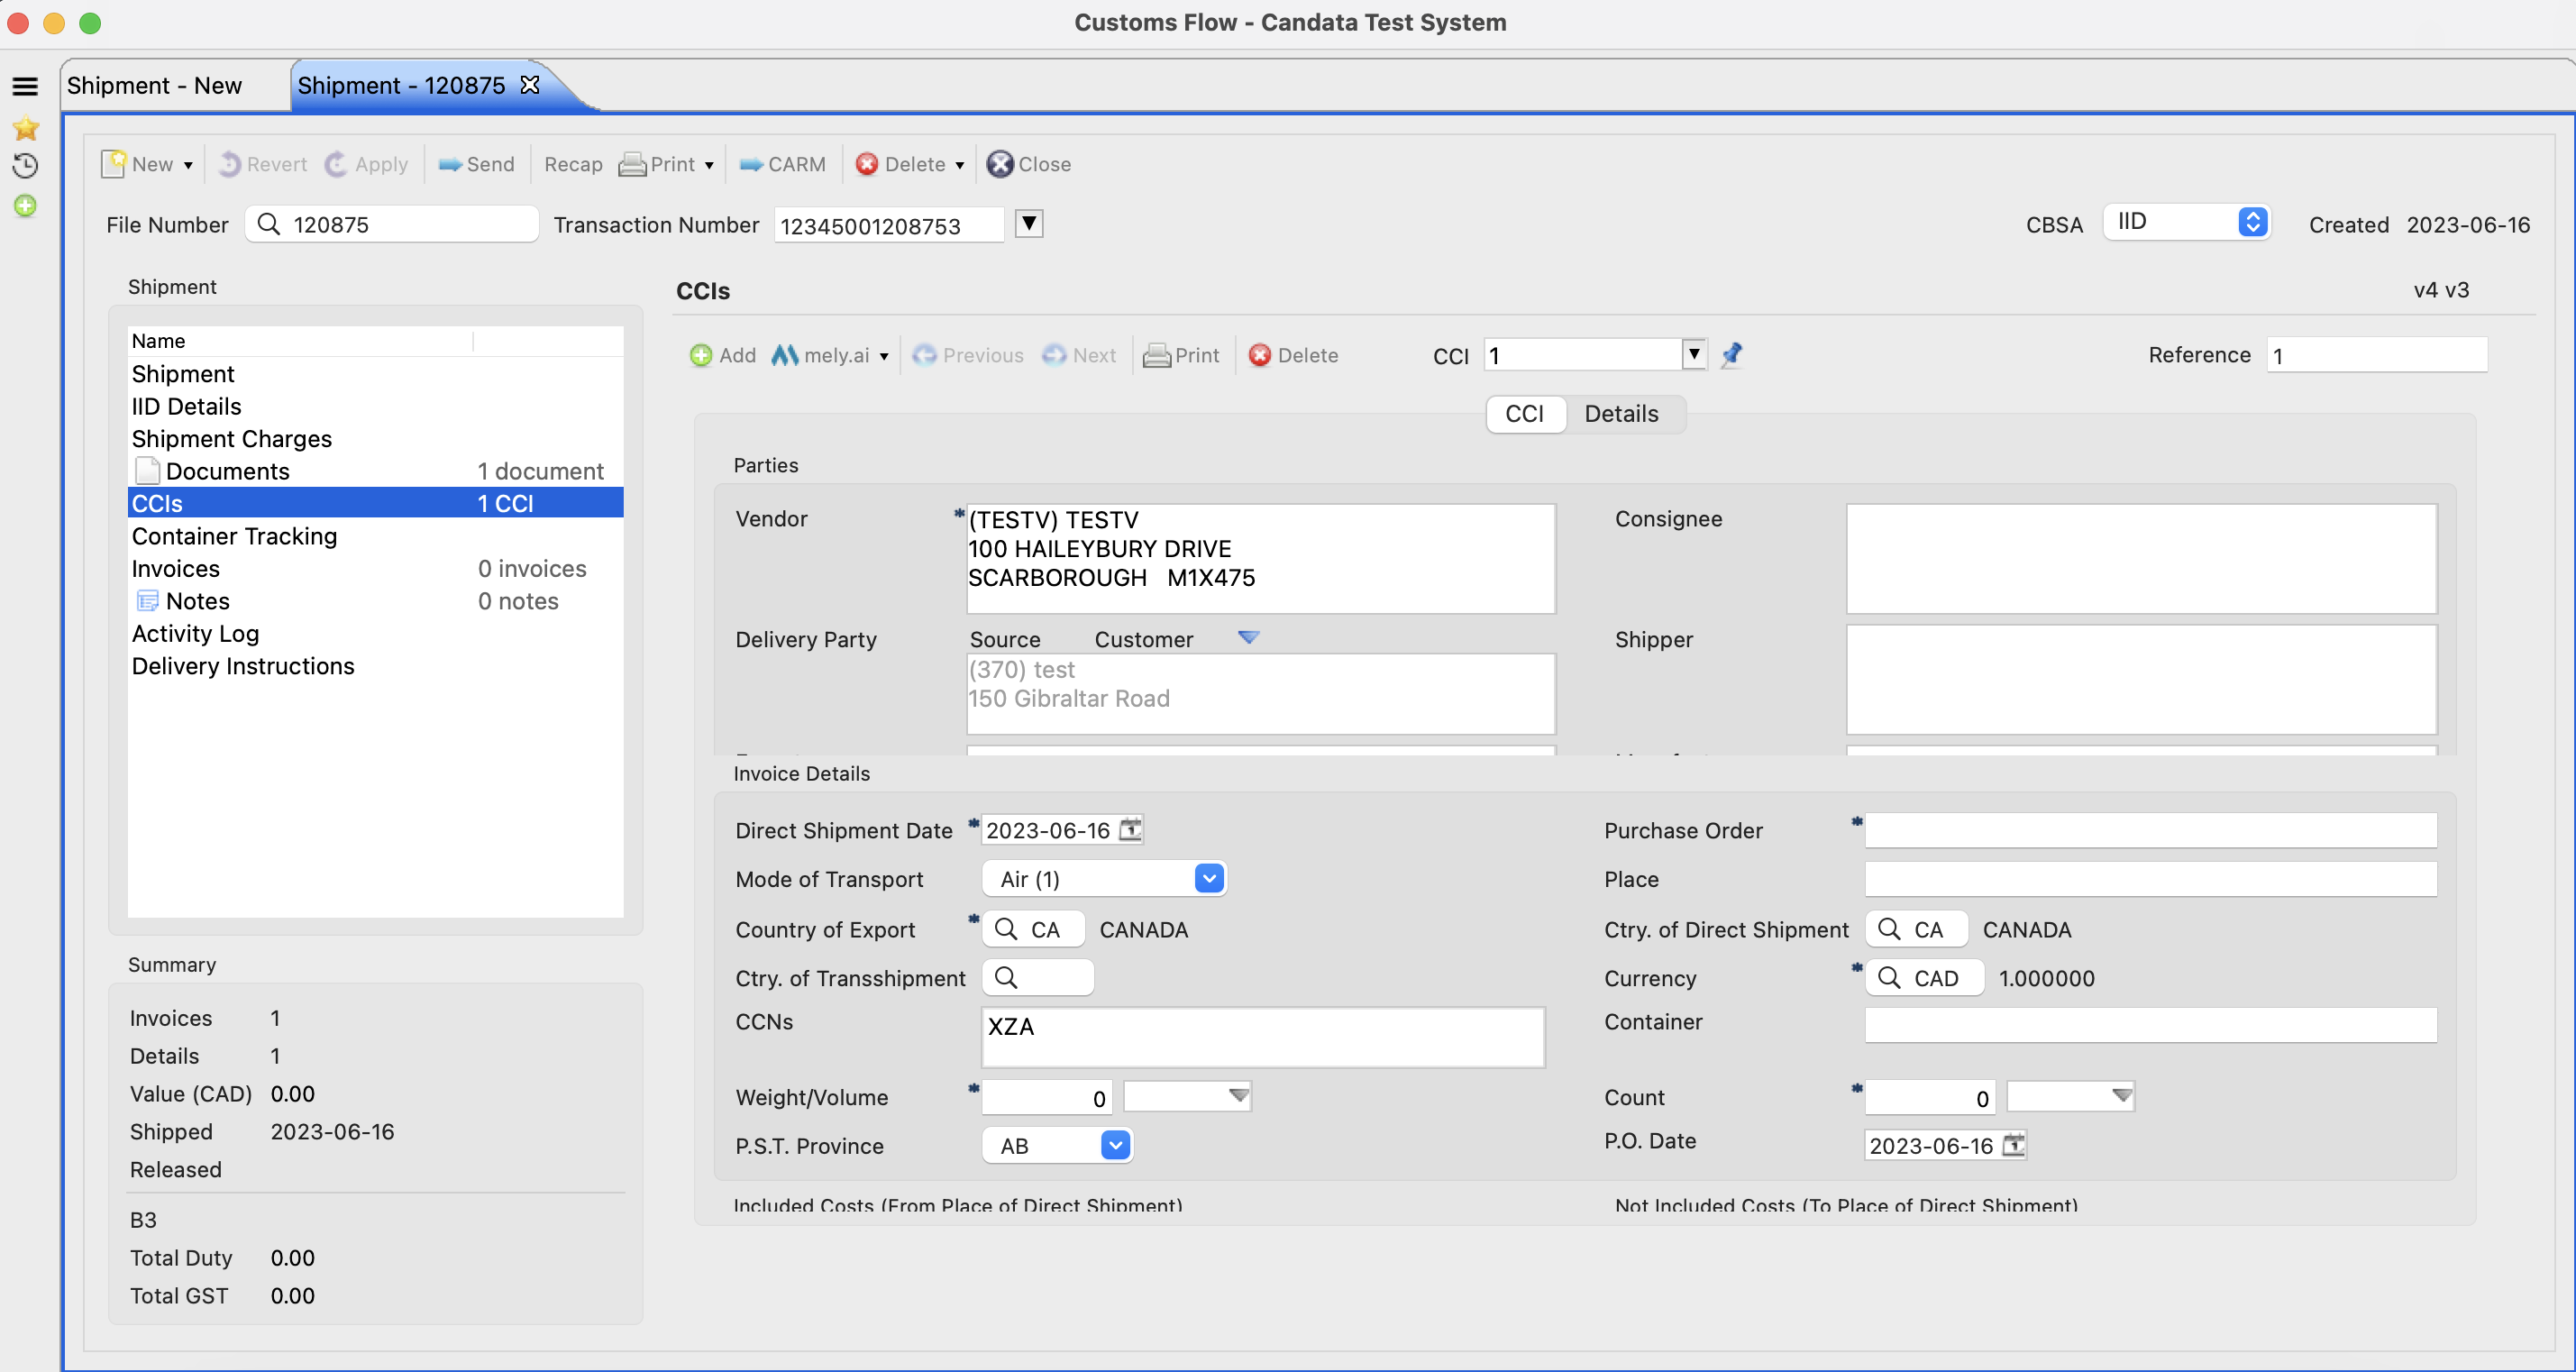The image size is (2576, 1372).
Task: Open the CBSA IID selector
Action: [x=2186, y=222]
